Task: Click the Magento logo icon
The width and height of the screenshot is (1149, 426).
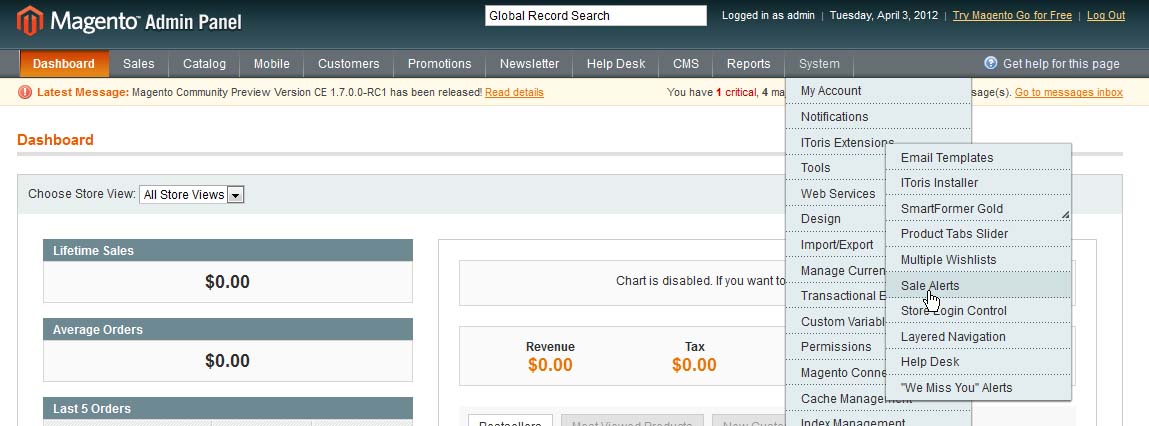Action: (x=30, y=20)
